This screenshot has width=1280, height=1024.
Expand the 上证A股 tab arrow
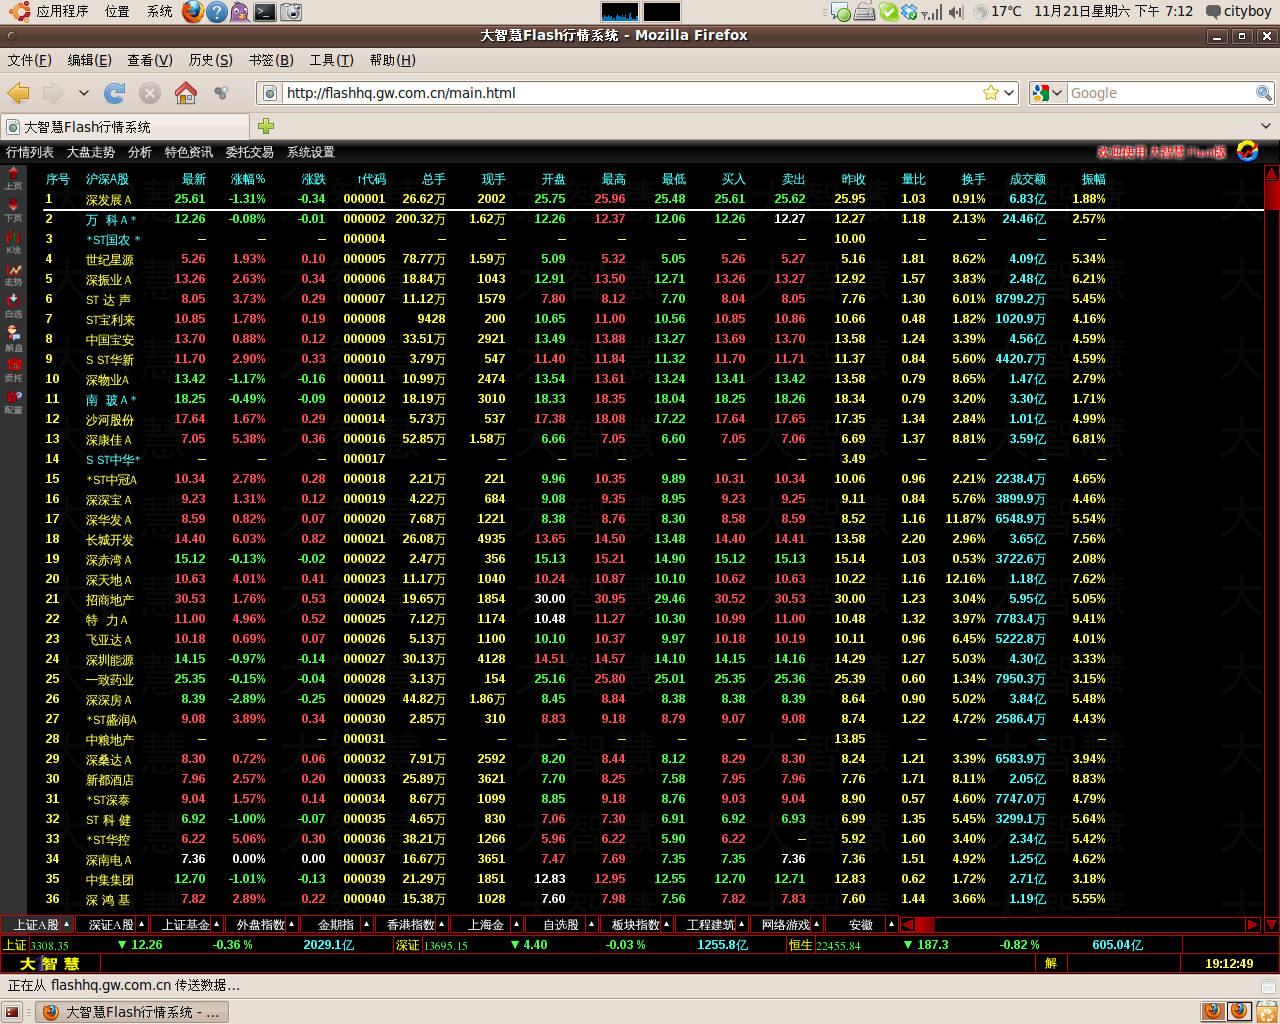tap(66, 924)
